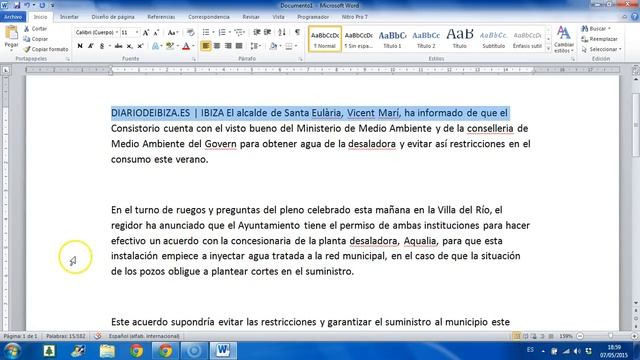Toggle show paragraph marks (¶)
This screenshot has width=640, height=360.
(x=297, y=32)
